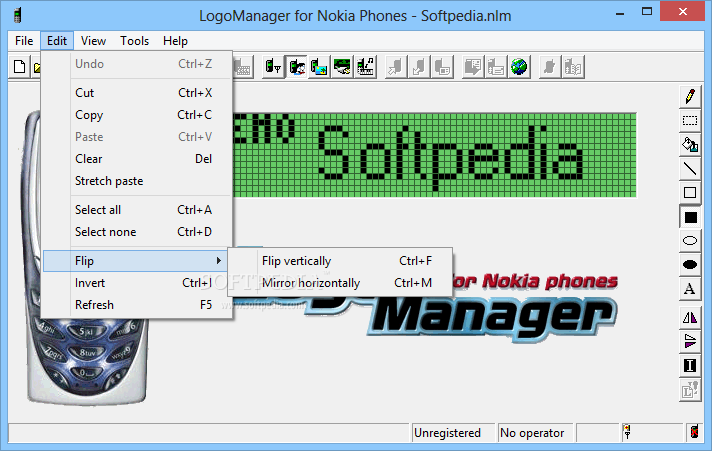Close the Edit menu via its title
The image size is (712, 451).
[57, 41]
